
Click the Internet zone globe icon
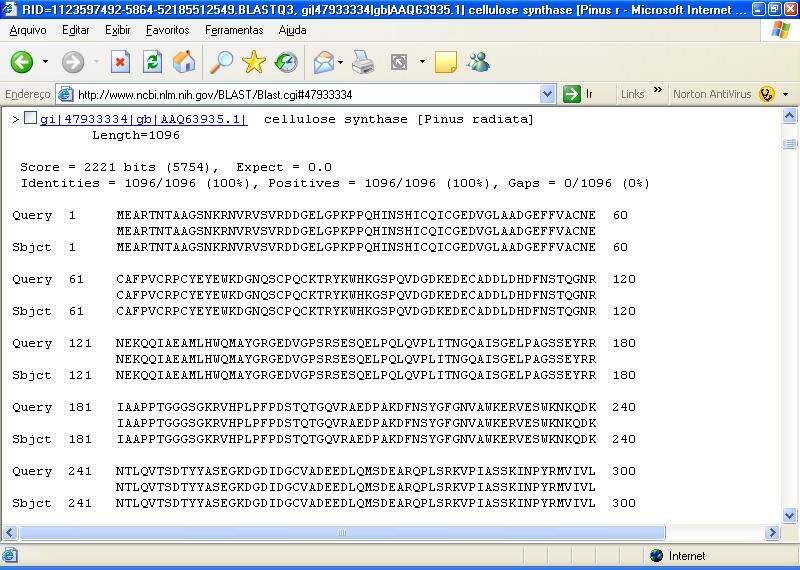tap(657, 555)
